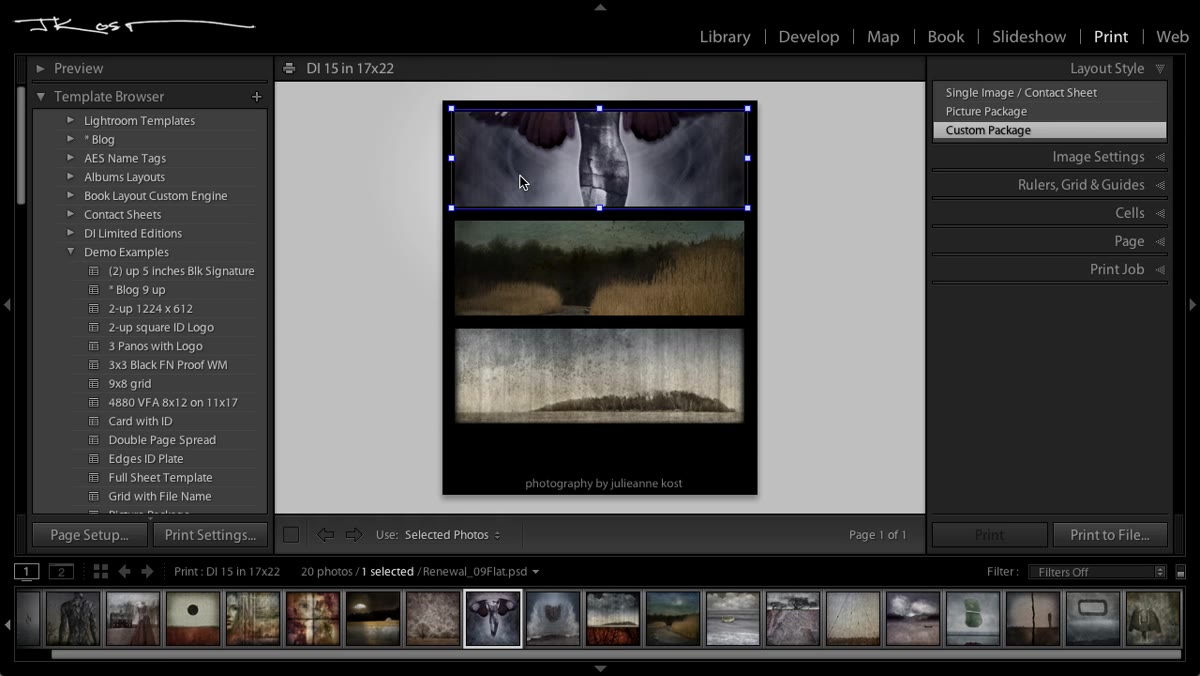
Task: Open grid view icon in filmstrip bar
Action: (101, 571)
